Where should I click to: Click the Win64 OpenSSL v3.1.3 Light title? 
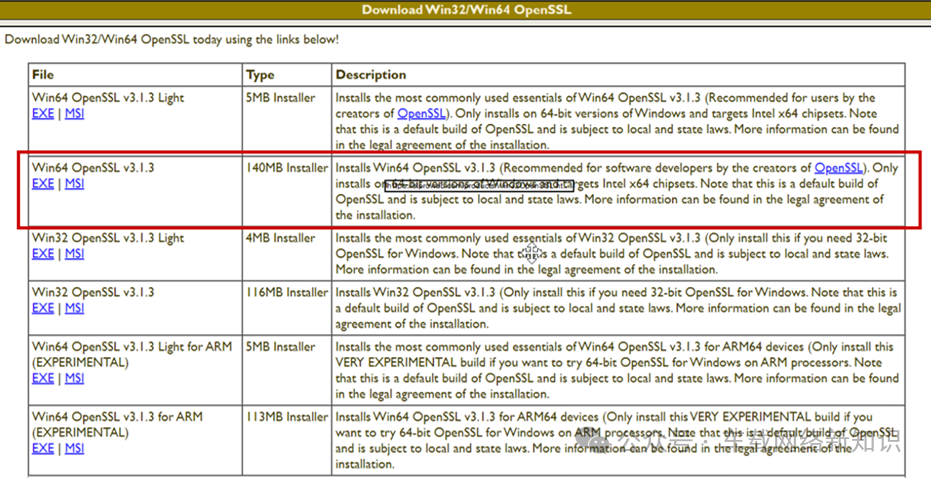click(108, 98)
